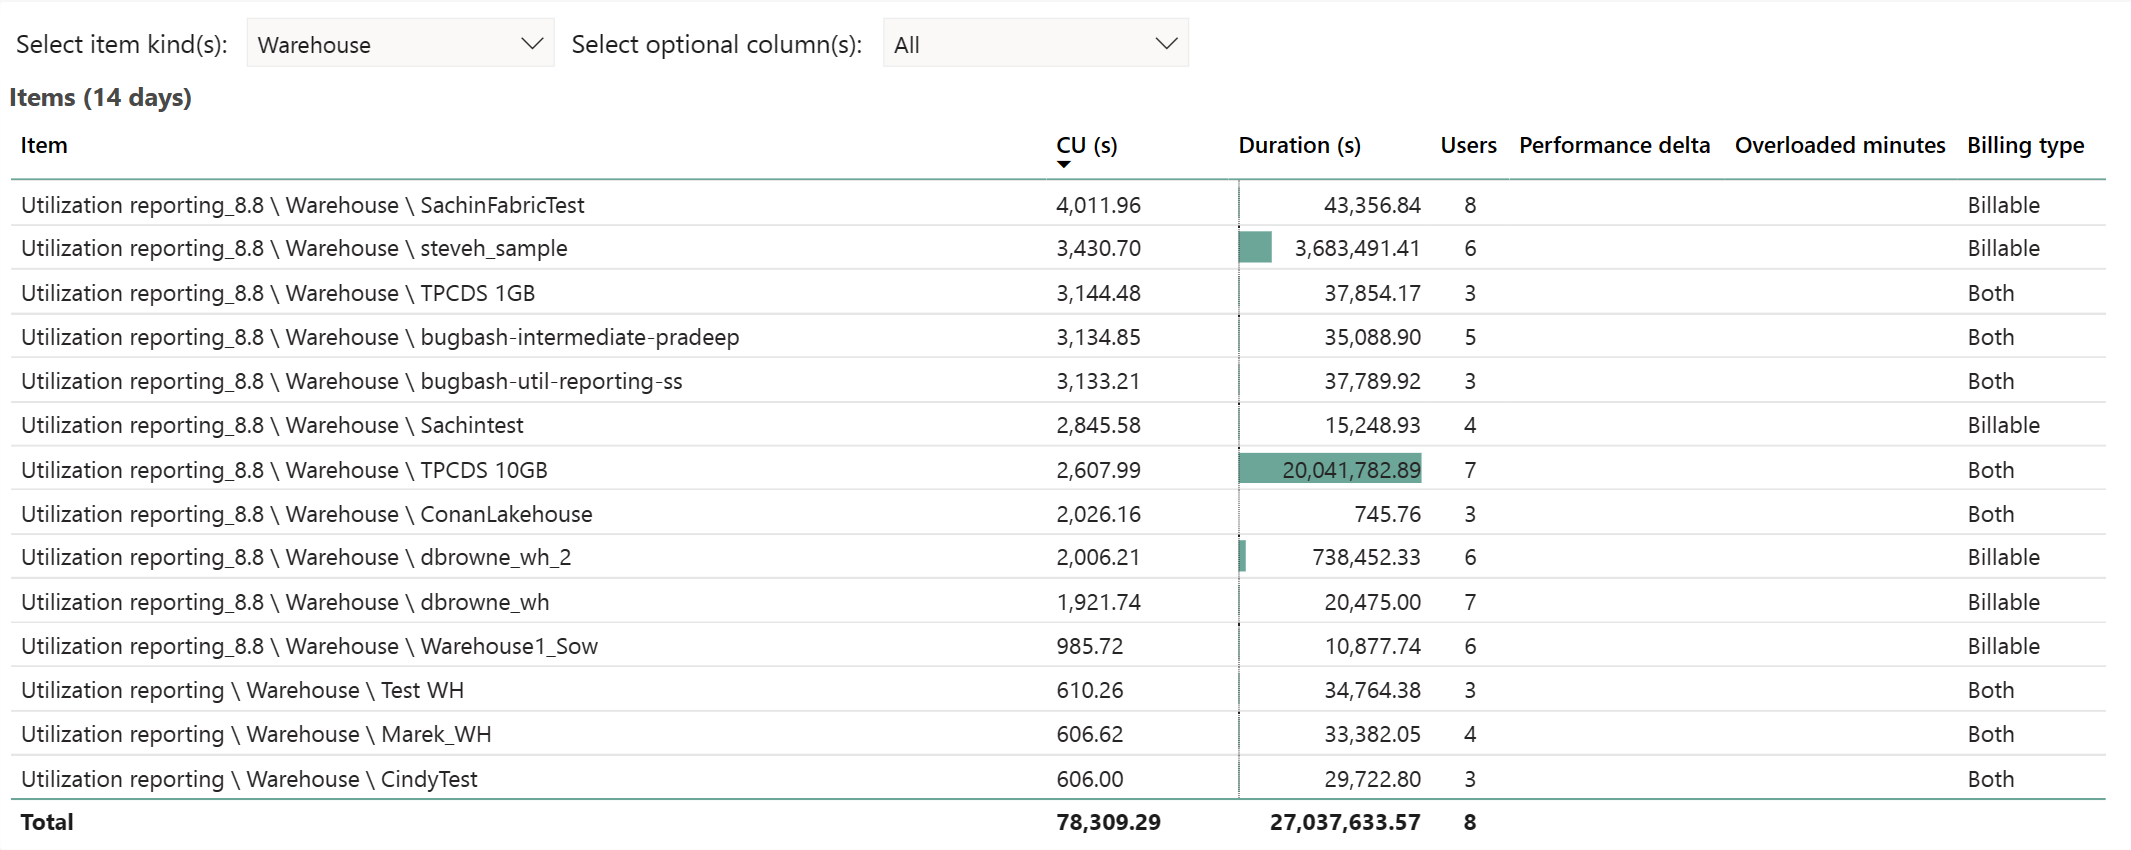The image size is (2131, 850).
Task: Click duration value 43,356.84
Action: (1372, 205)
